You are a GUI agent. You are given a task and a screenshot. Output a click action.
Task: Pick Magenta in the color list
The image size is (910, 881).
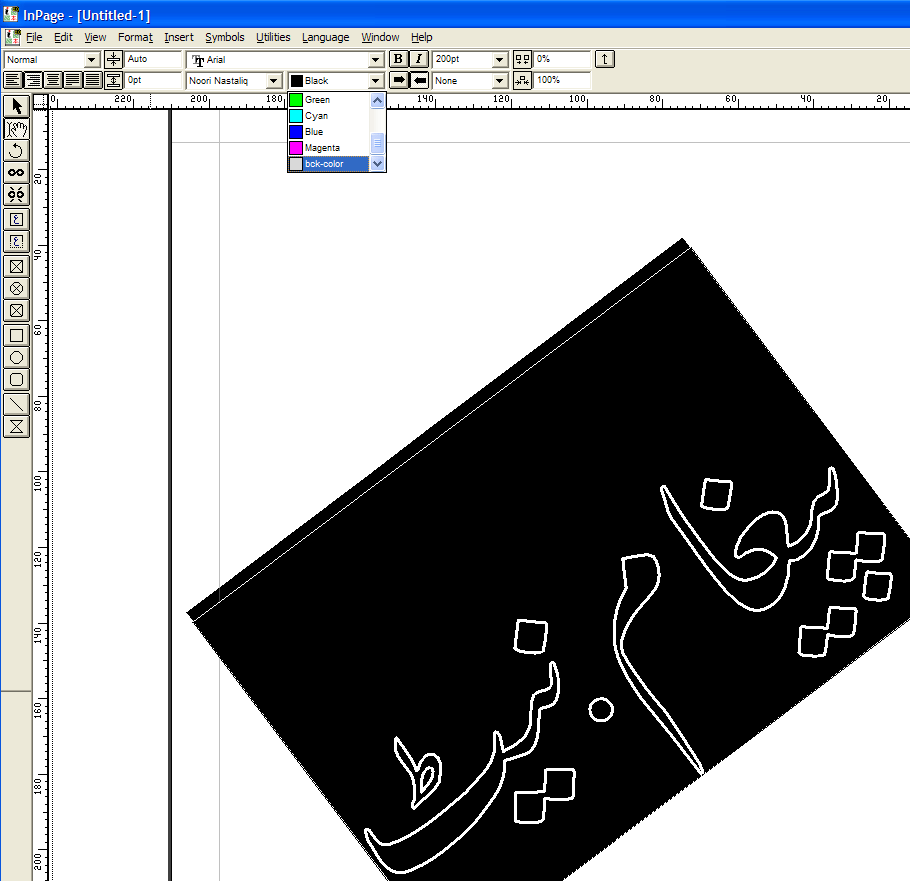322,148
